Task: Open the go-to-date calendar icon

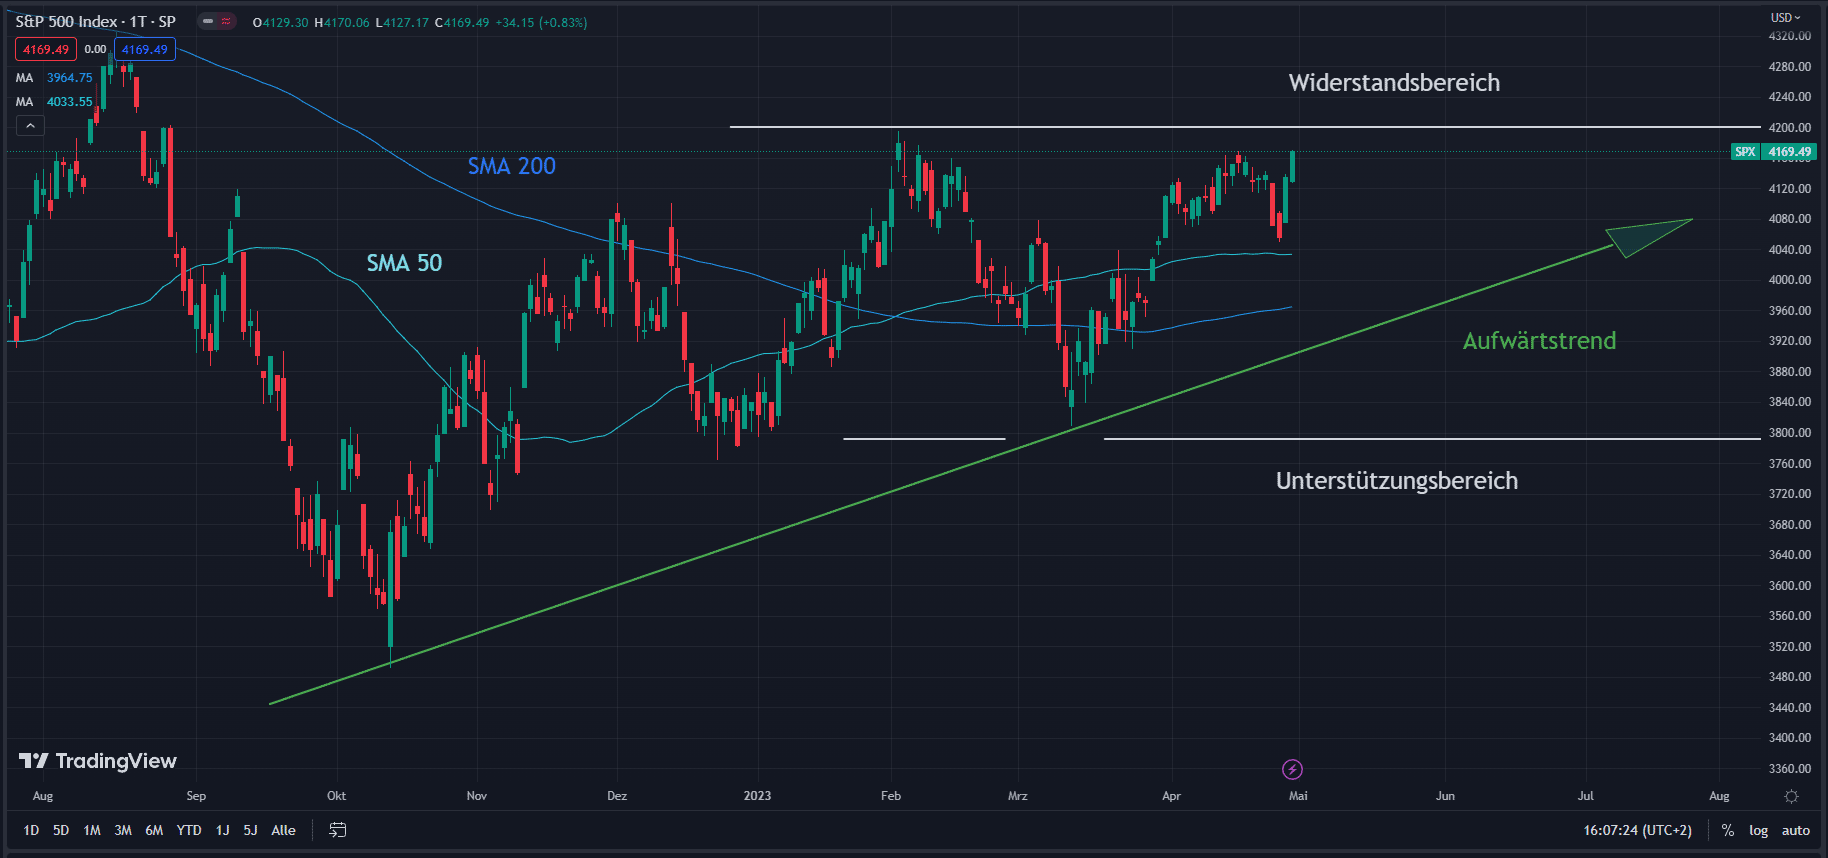Action: [x=338, y=830]
